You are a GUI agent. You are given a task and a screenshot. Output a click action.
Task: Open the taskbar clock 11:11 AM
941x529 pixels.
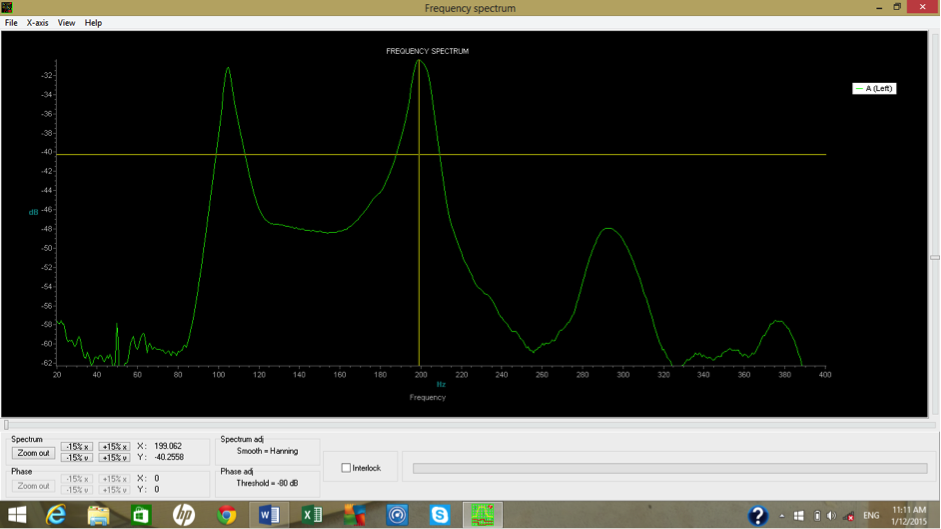(x=909, y=516)
